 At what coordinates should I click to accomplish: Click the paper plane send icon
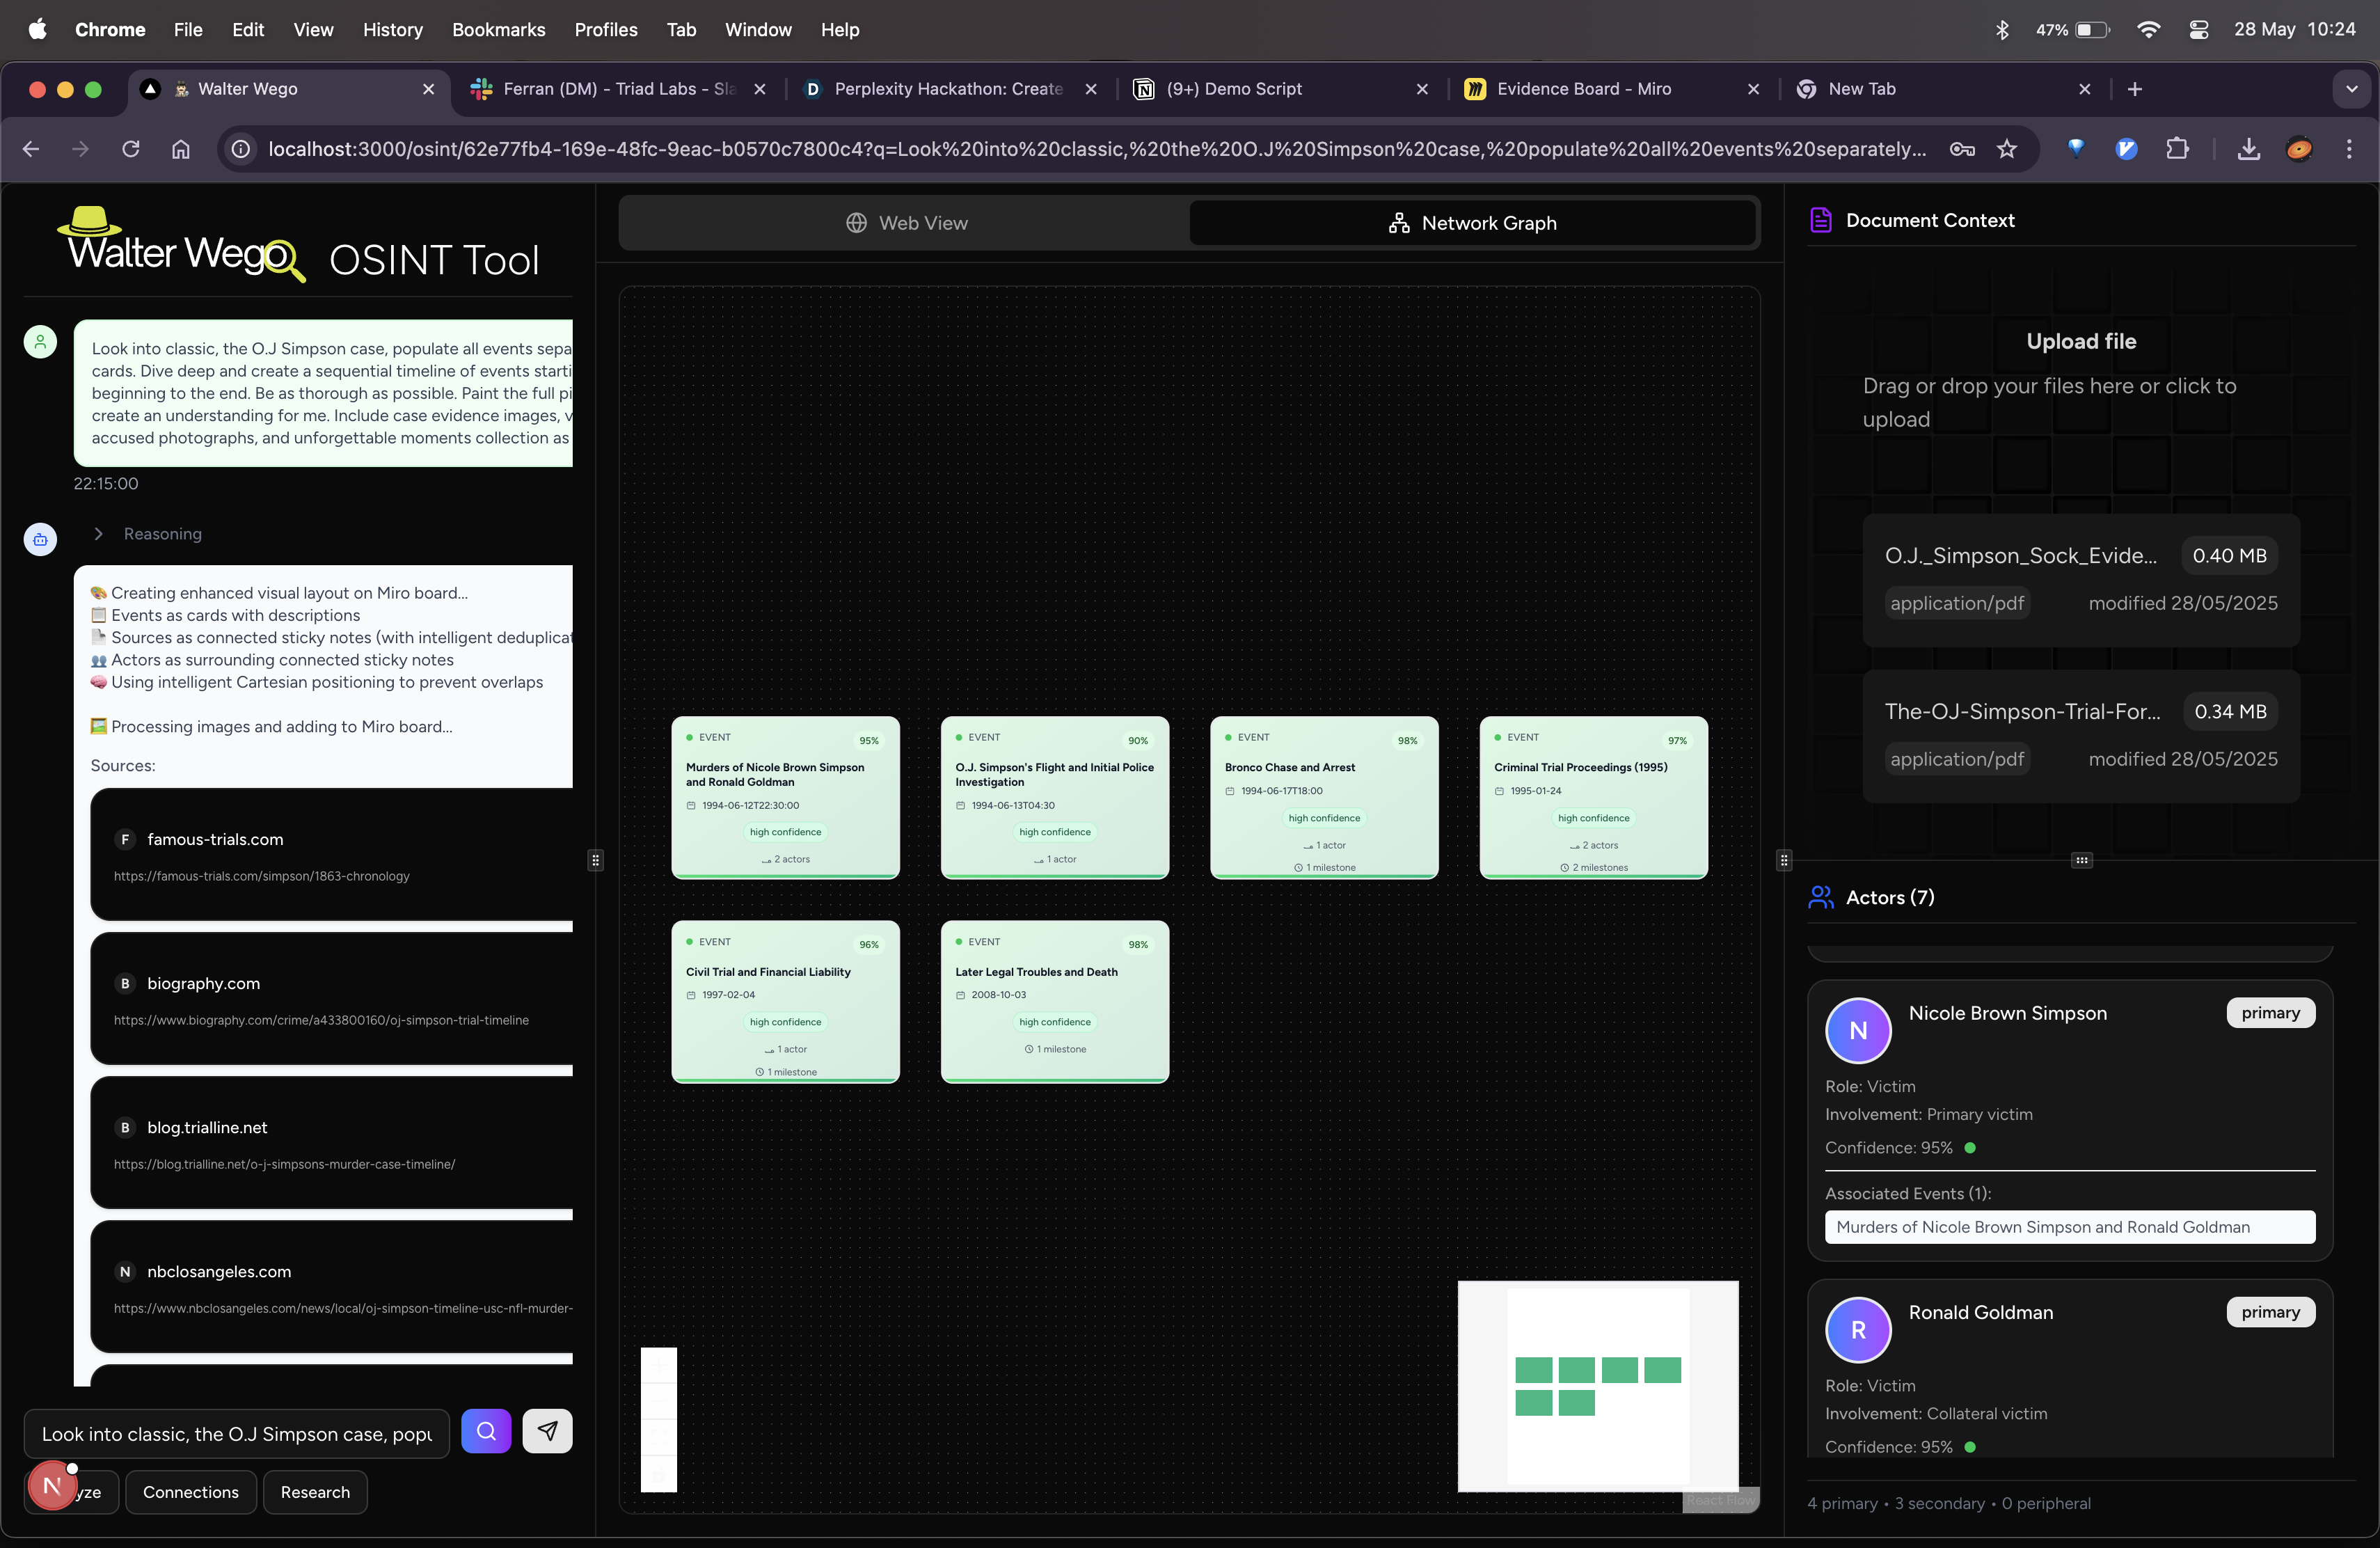(547, 1431)
